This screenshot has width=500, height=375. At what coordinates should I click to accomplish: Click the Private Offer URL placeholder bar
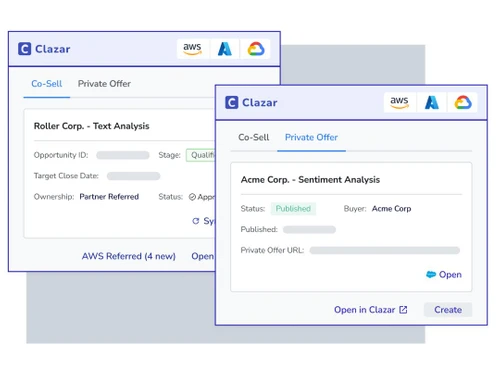[x=385, y=250]
